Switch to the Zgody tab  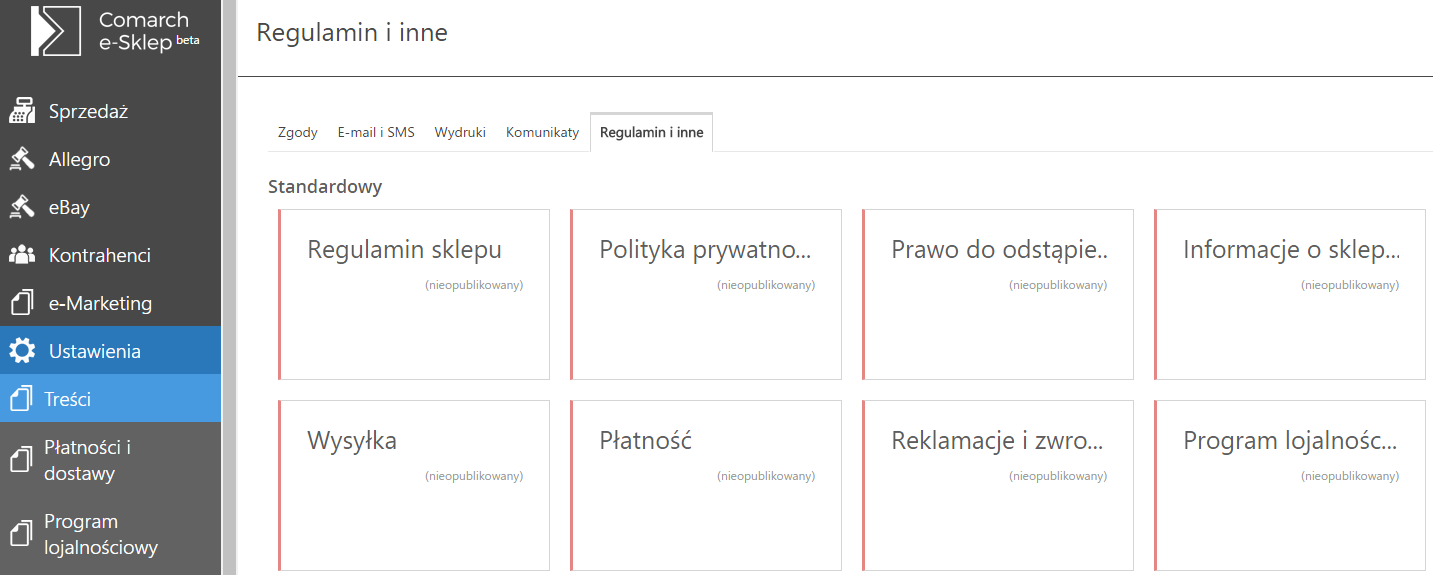298,132
